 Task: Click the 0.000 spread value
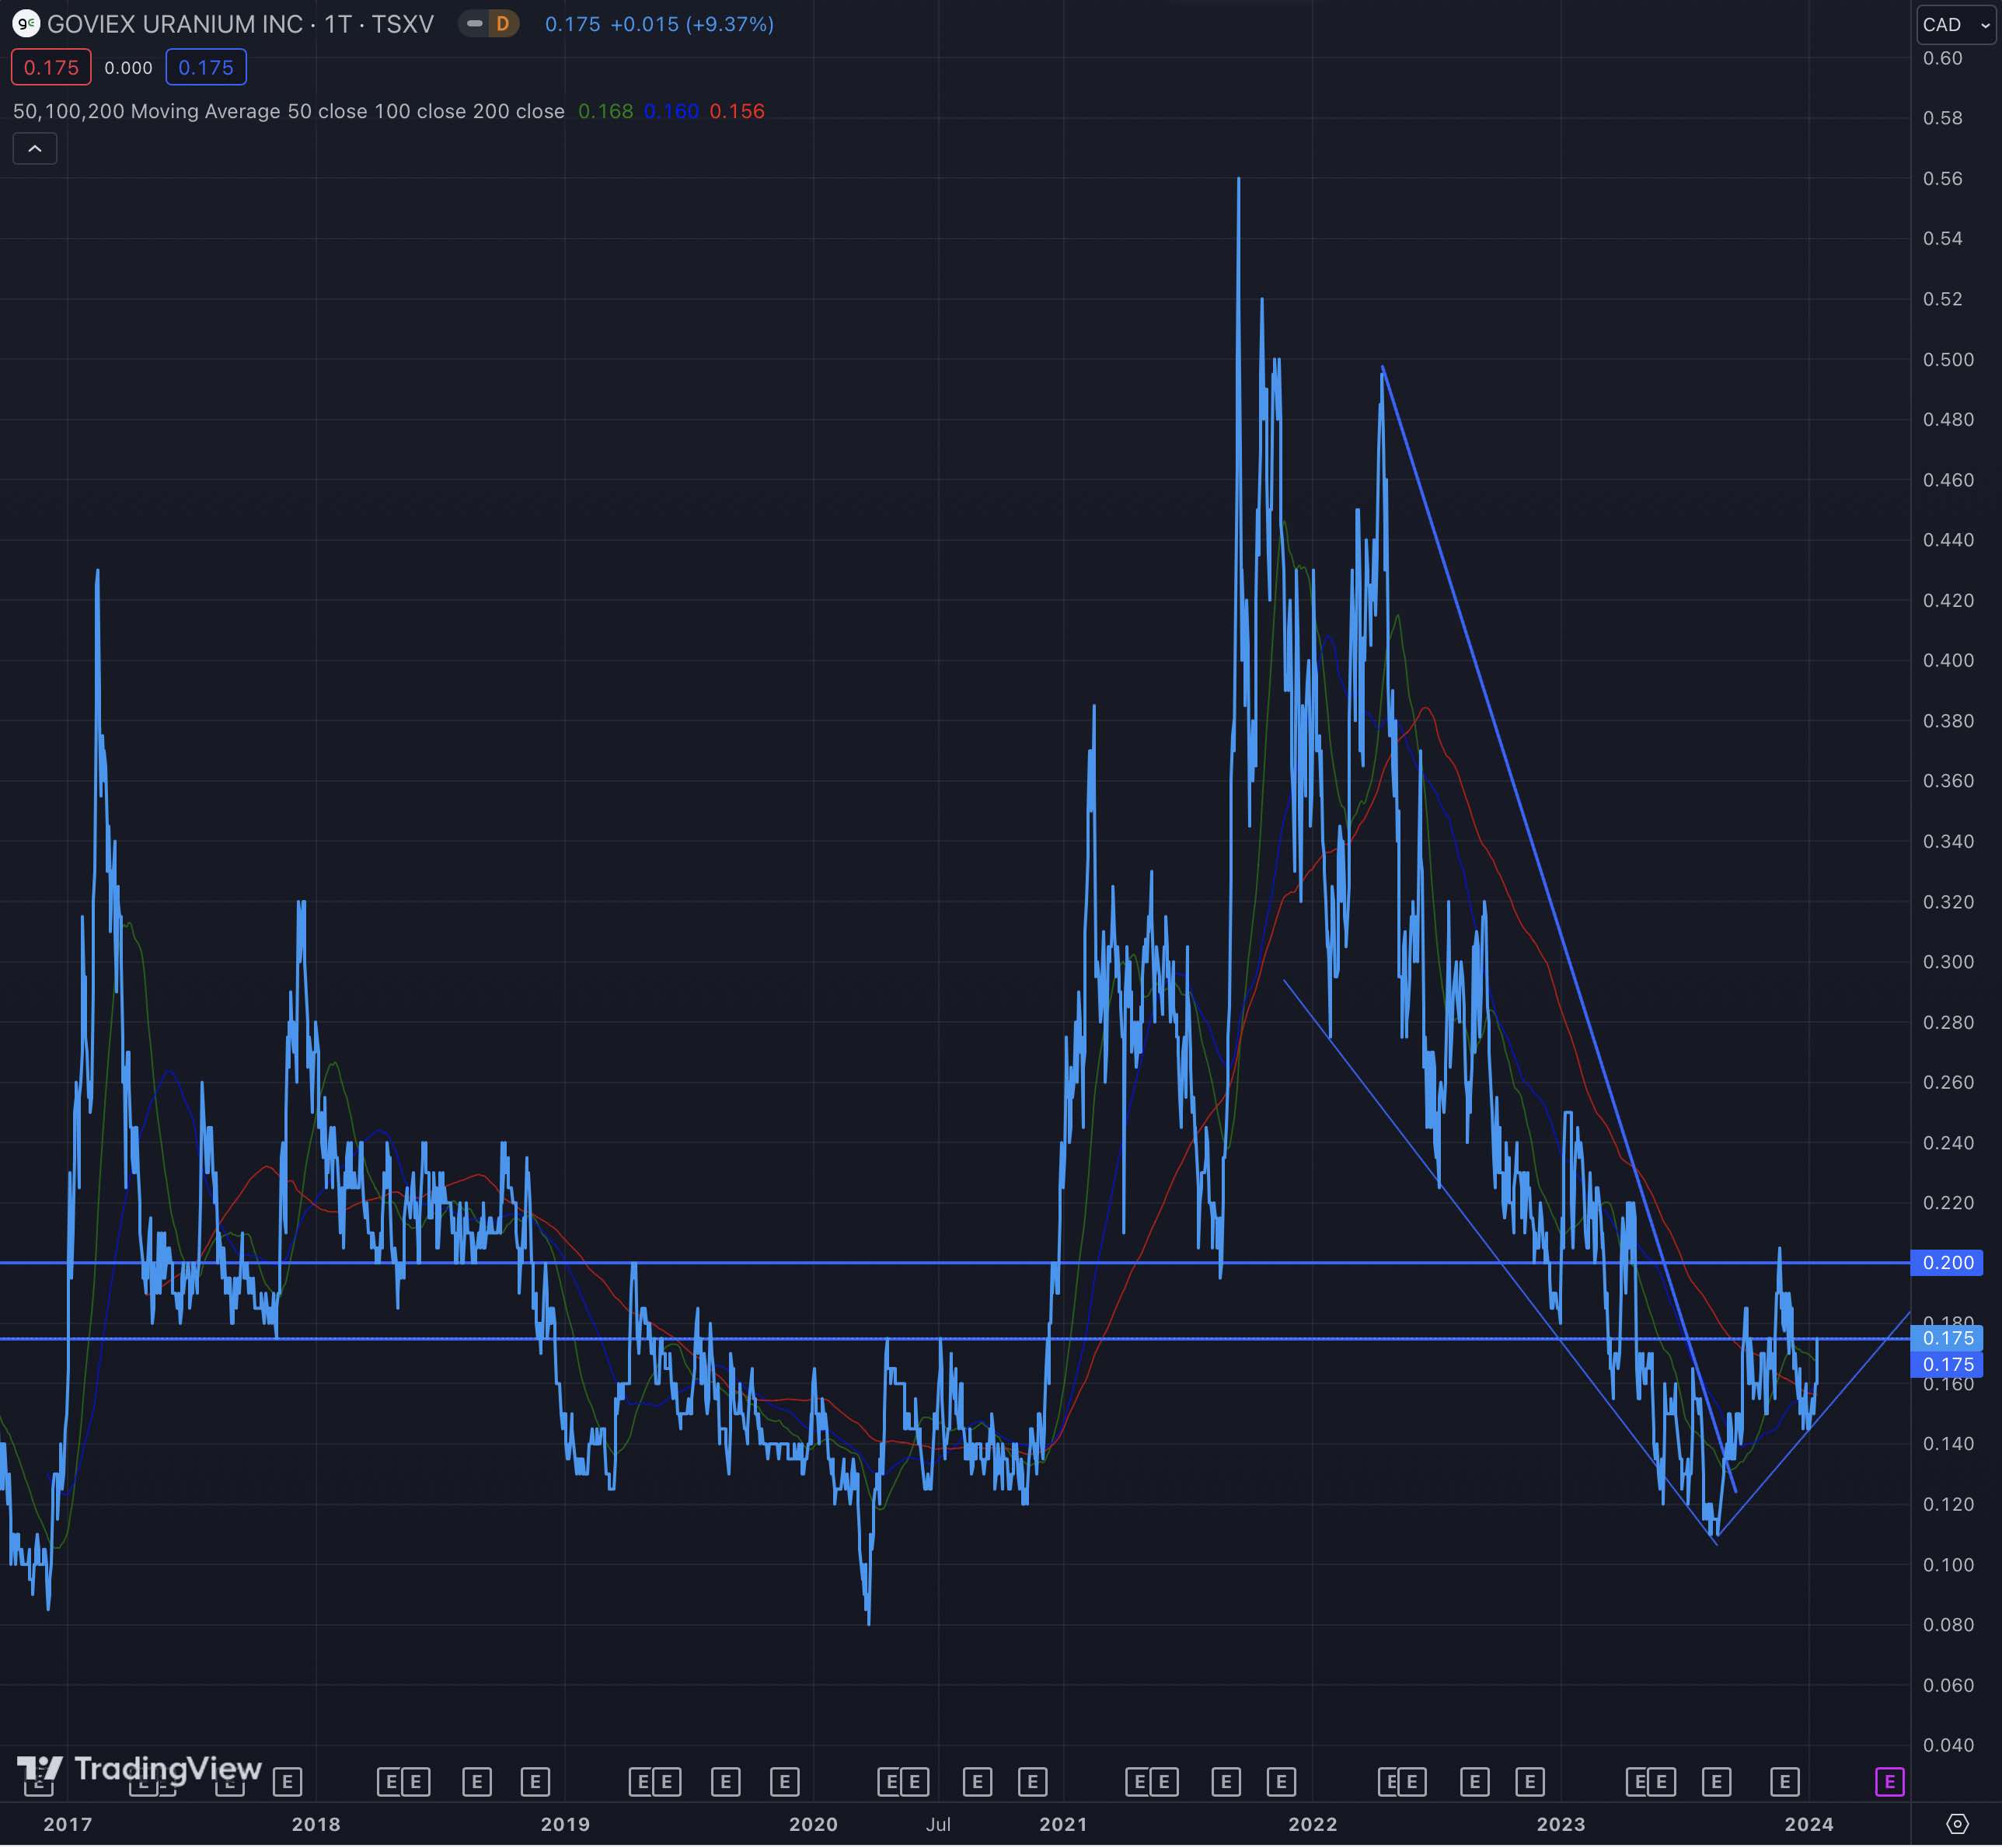(x=128, y=68)
